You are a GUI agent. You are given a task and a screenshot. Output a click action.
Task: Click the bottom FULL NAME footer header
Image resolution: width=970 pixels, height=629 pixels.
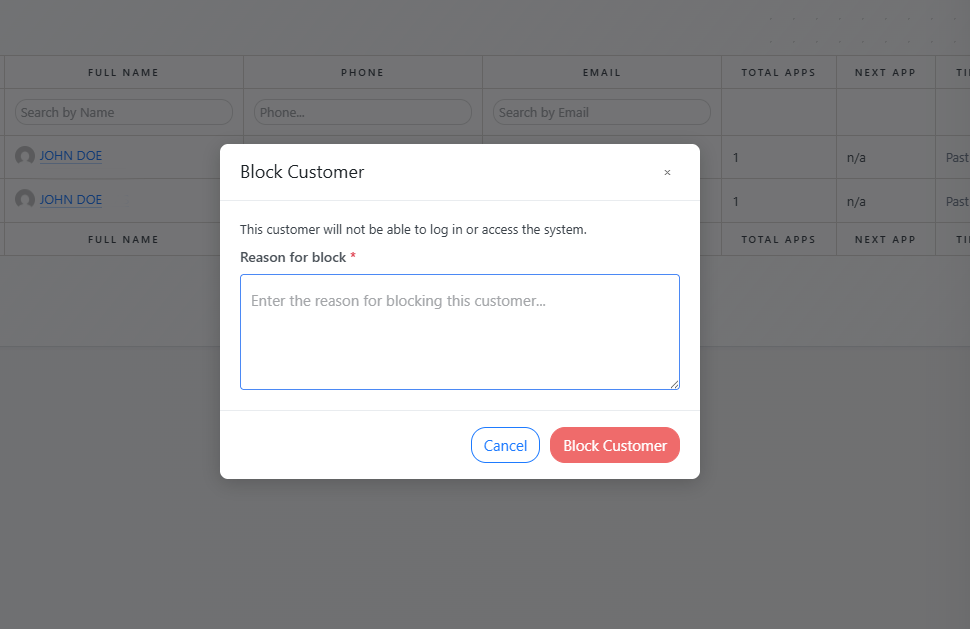coord(123,240)
